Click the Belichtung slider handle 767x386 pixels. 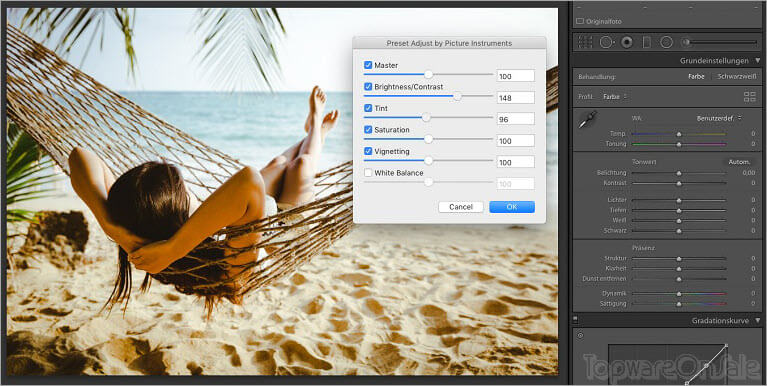pos(679,173)
